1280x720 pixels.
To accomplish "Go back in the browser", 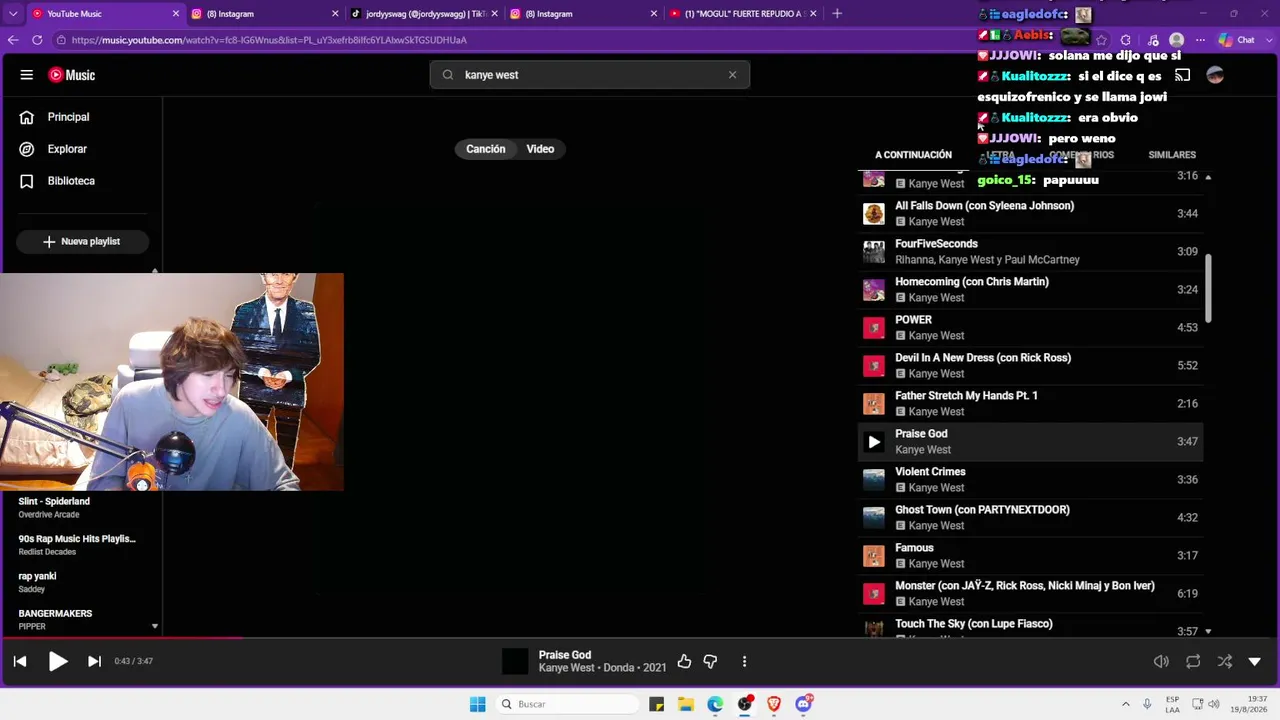I will [x=13, y=40].
